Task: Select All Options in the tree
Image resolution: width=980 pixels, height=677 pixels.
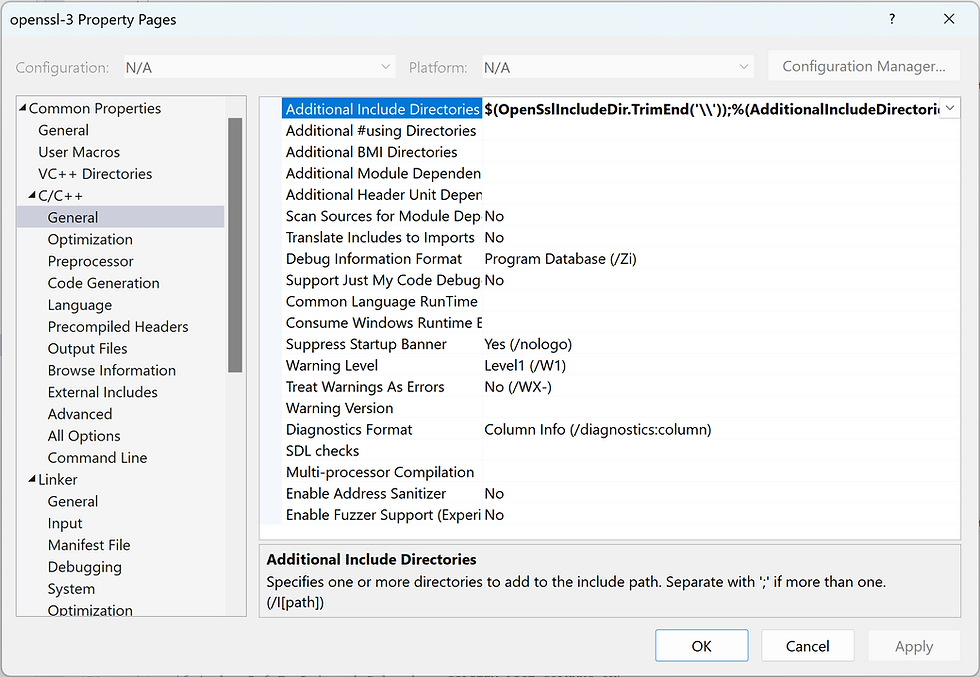Action: (x=84, y=436)
